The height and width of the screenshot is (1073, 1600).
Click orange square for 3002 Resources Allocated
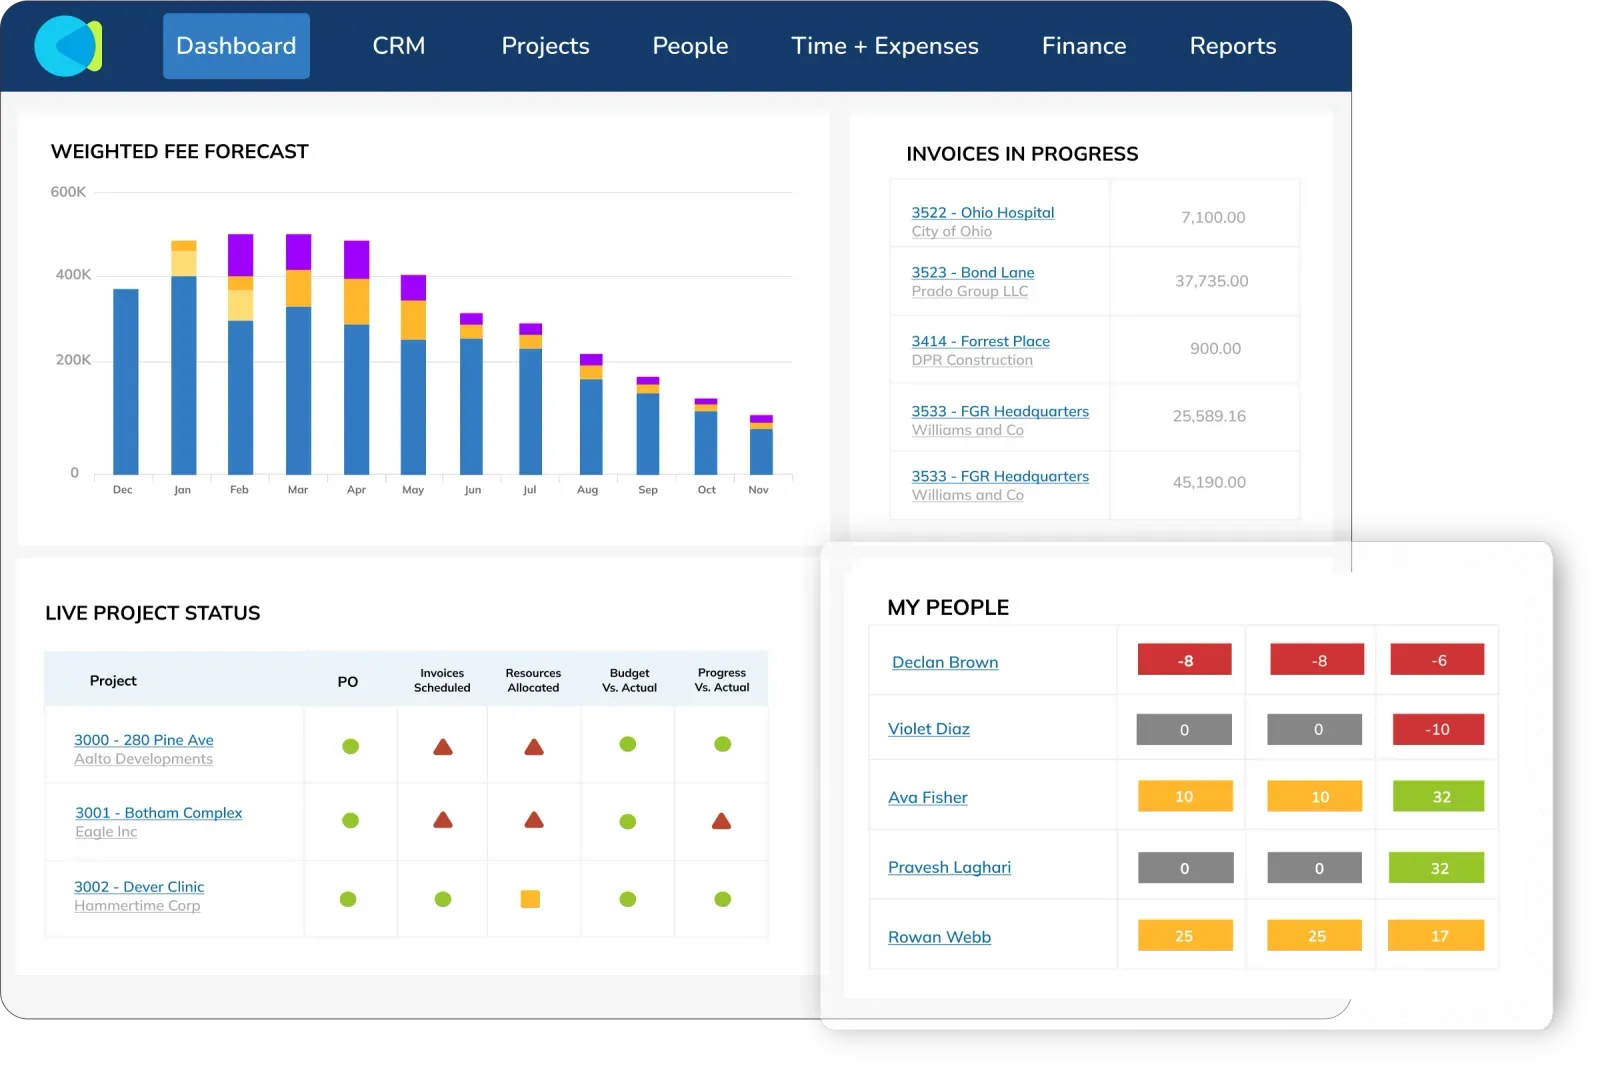530,899
